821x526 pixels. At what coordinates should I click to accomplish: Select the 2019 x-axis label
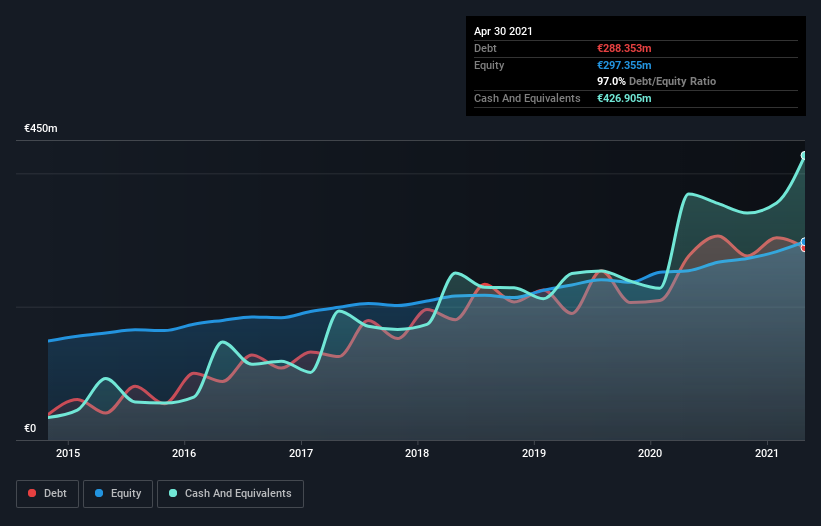click(x=534, y=453)
